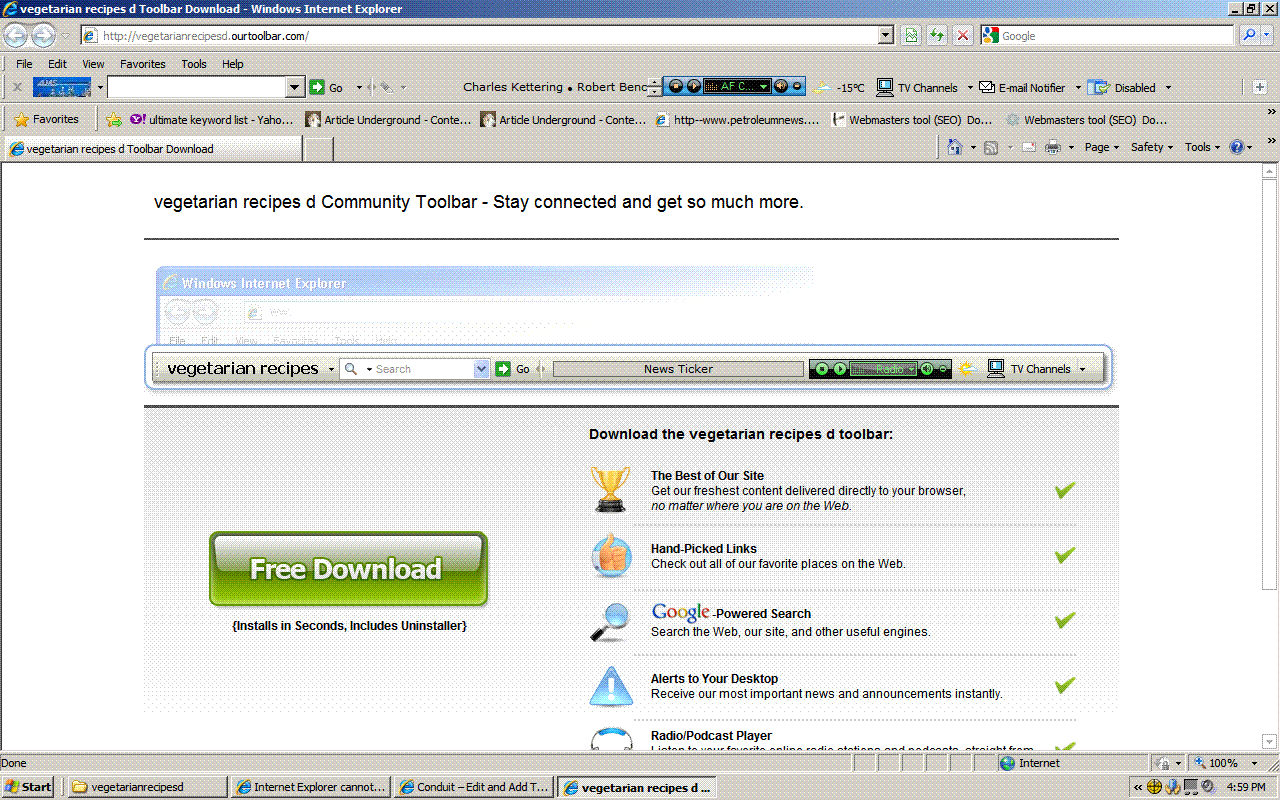Image resolution: width=1280 pixels, height=800 pixels.
Task: Click the trophy icon for Best of Our Site
Action: click(x=610, y=490)
